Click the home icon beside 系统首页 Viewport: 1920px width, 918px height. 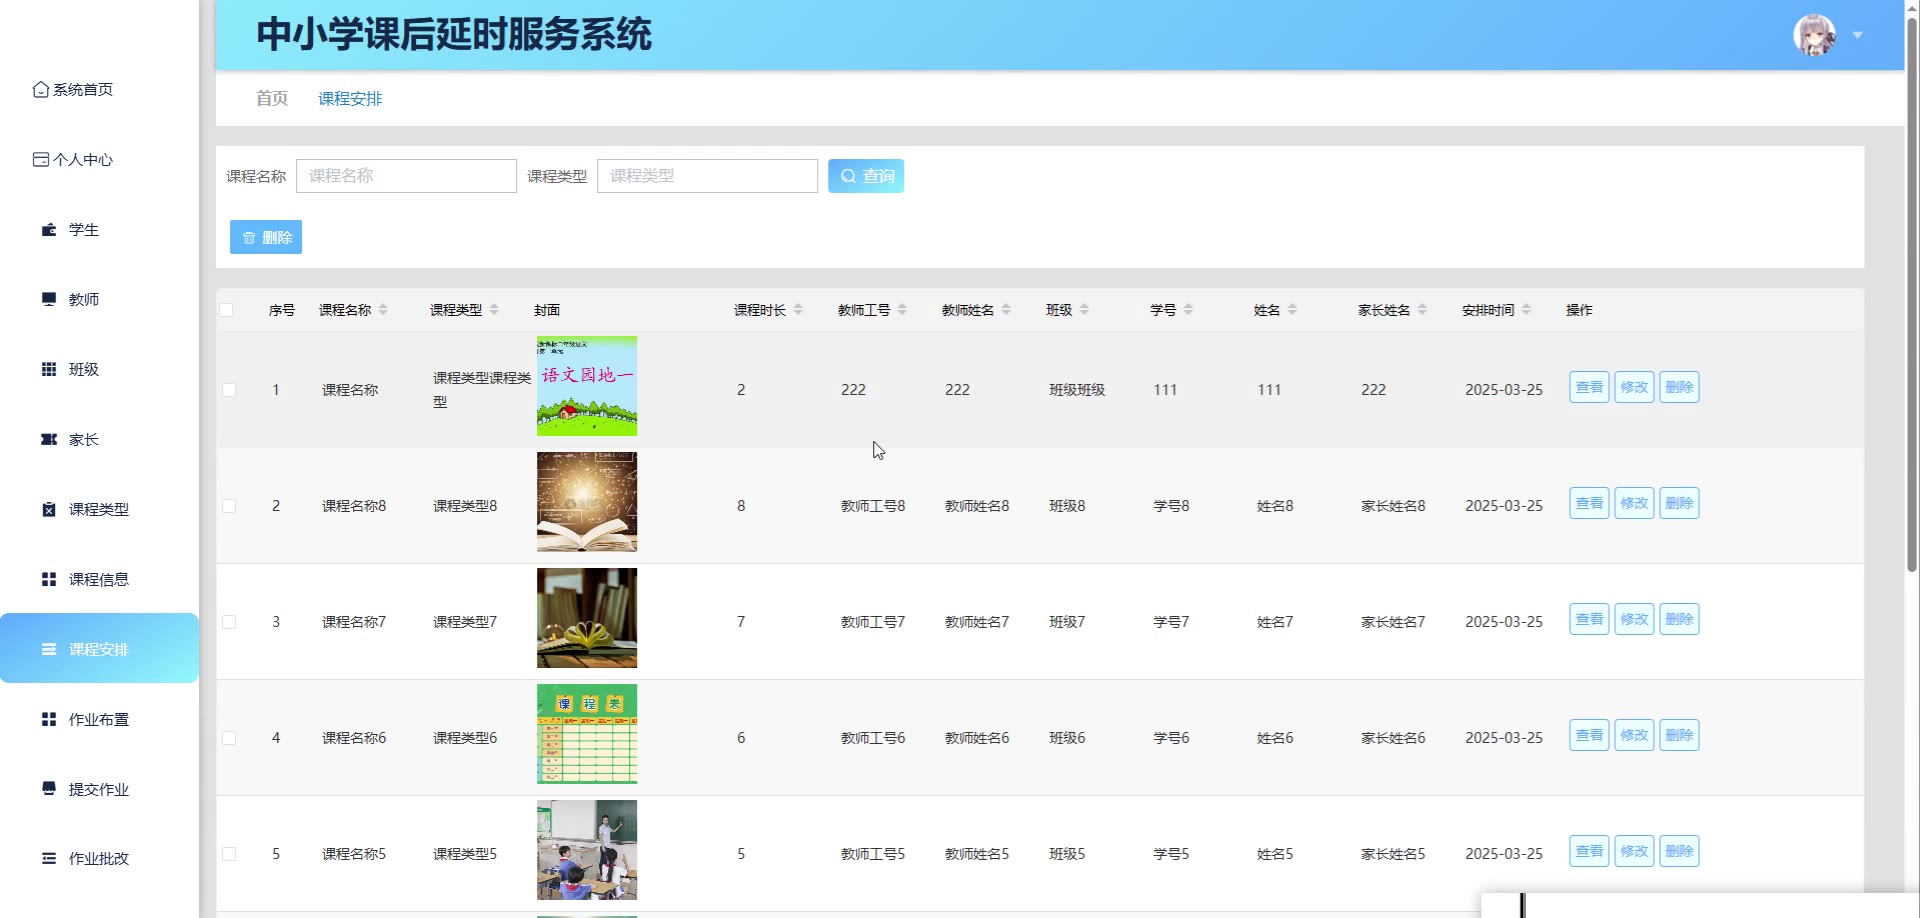click(40, 90)
